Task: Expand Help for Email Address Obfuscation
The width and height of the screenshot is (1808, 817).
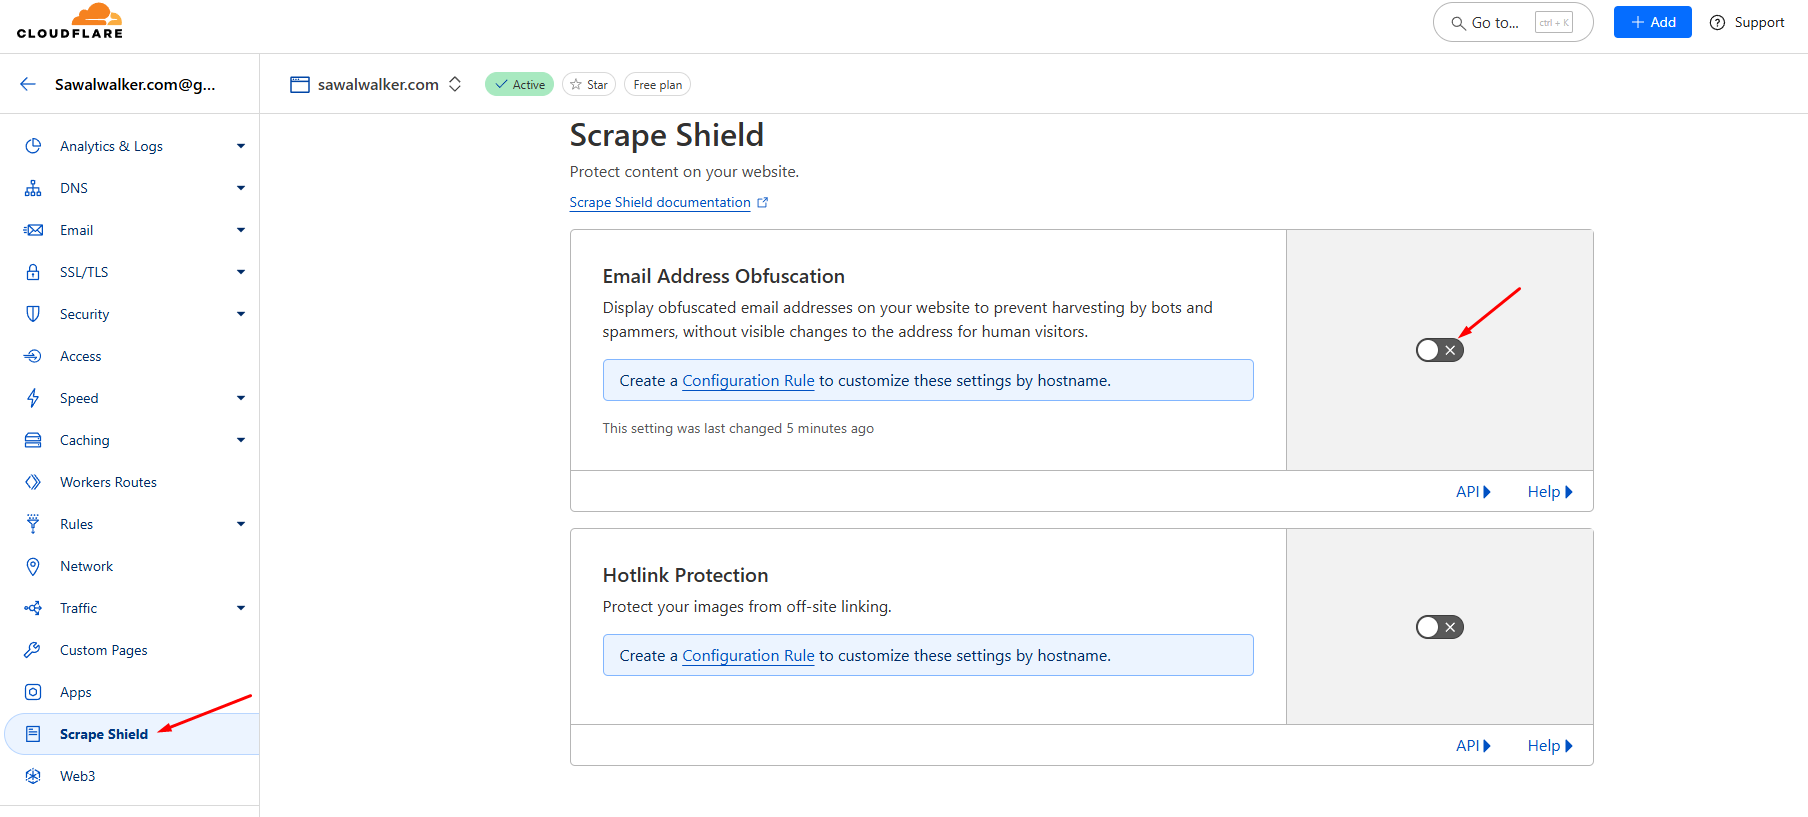Action: click(1550, 491)
